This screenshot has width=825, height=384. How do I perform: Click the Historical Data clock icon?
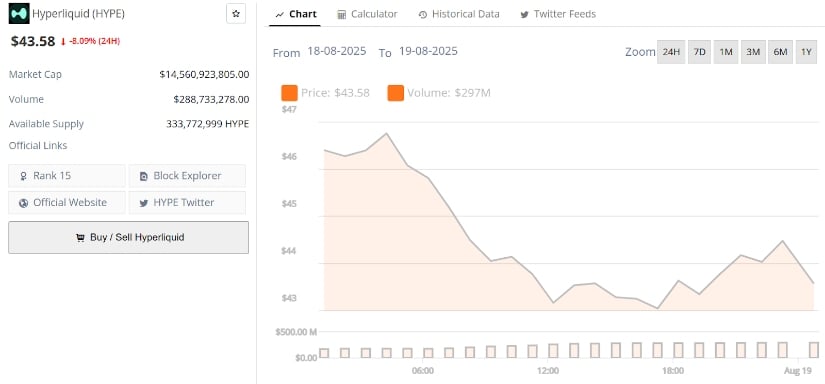tap(422, 15)
